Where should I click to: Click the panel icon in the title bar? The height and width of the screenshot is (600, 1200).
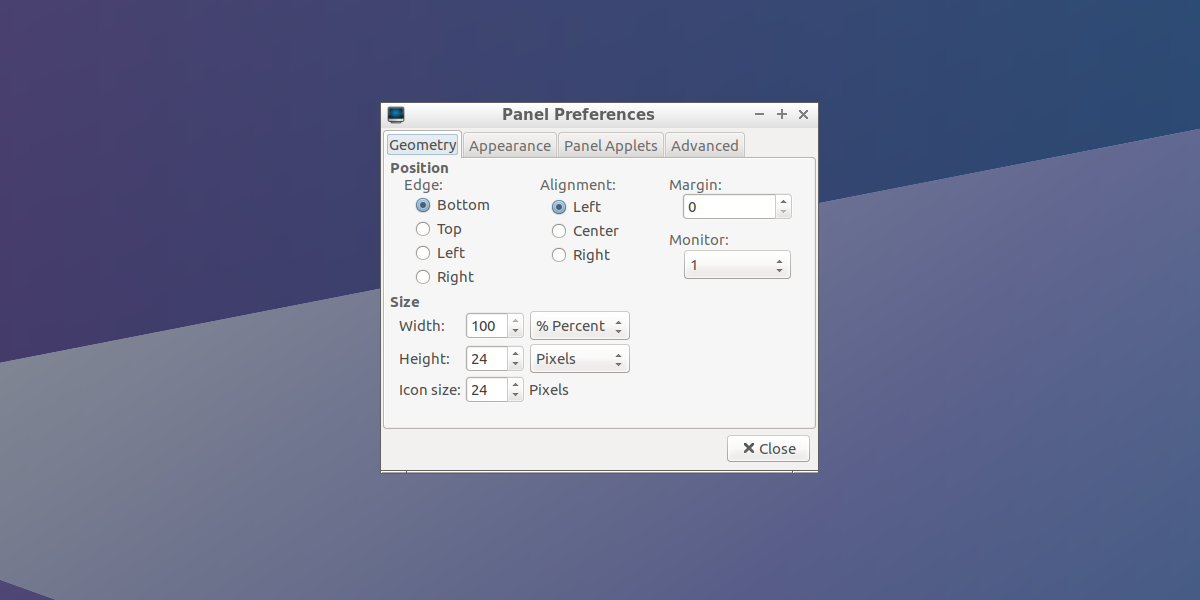point(396,115)
